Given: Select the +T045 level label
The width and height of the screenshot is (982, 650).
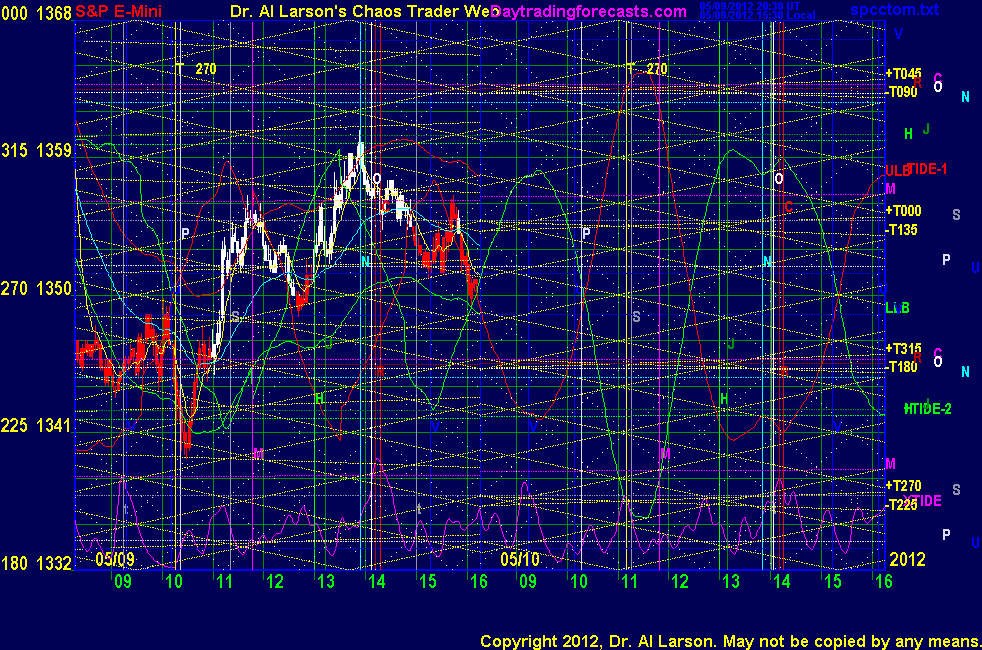Looking at the screenshot, I should (903, 74).
